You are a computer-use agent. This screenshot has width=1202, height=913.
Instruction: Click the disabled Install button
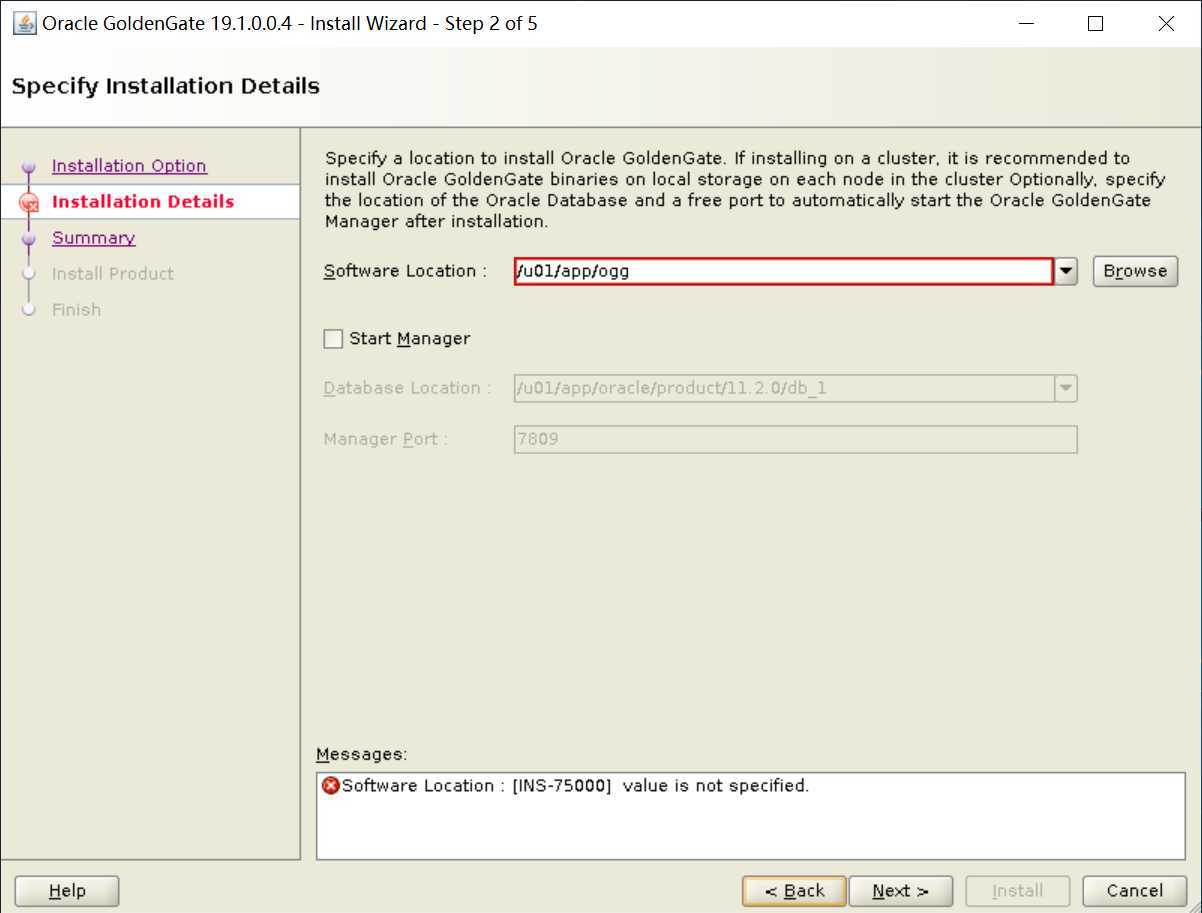click(1017, 891)
